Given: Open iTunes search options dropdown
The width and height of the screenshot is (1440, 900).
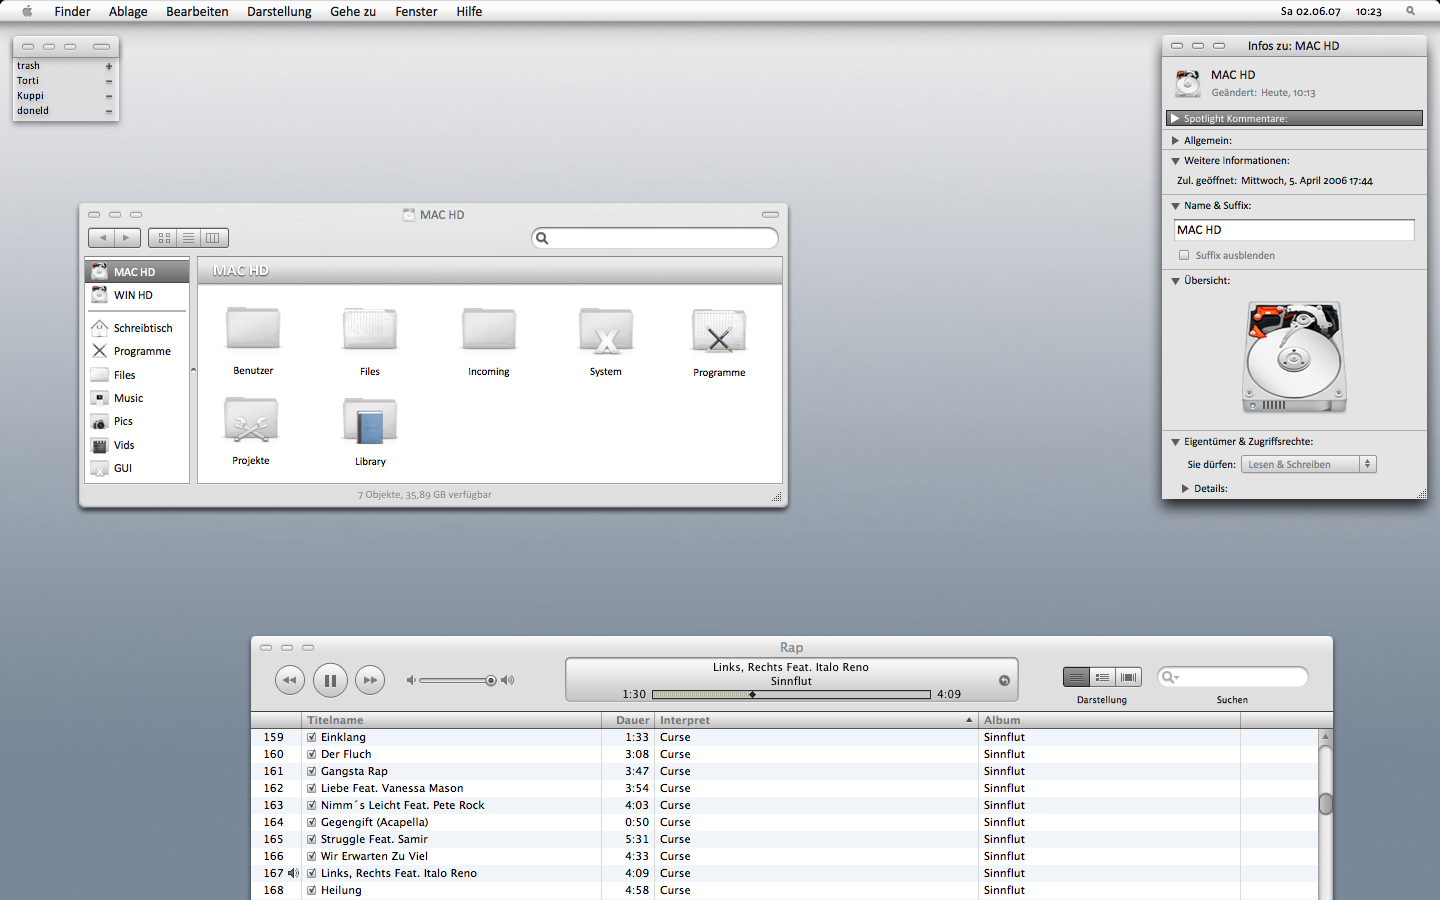Looking at the screenshot, I should tap(1170, 677).
